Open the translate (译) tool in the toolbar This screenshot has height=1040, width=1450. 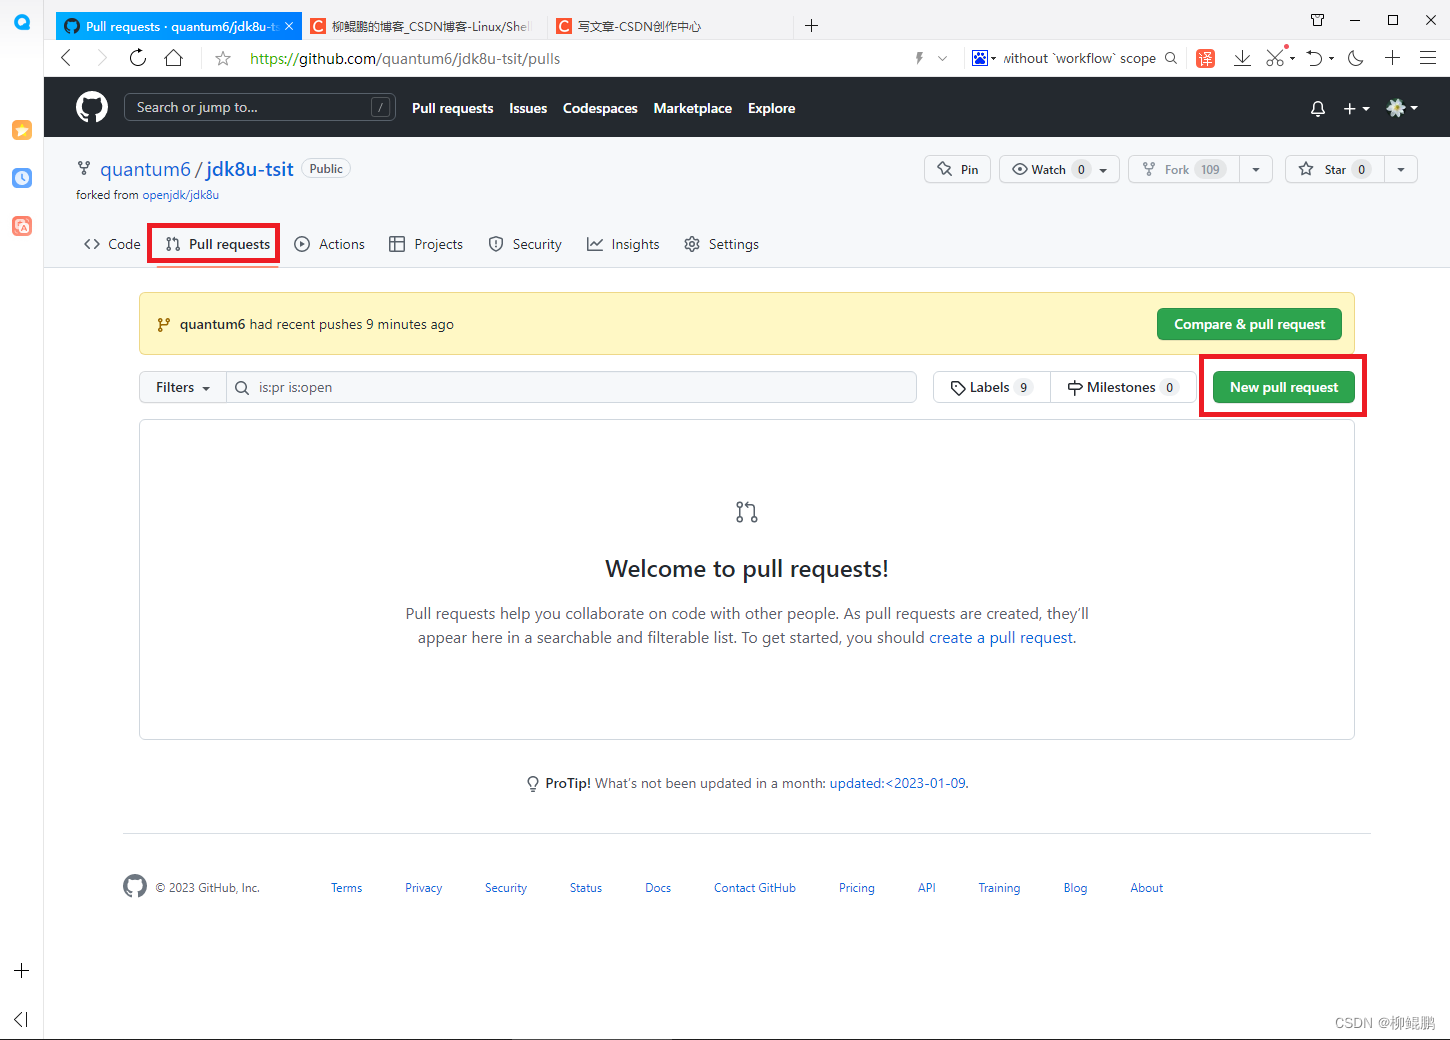tap(1205, 58)
